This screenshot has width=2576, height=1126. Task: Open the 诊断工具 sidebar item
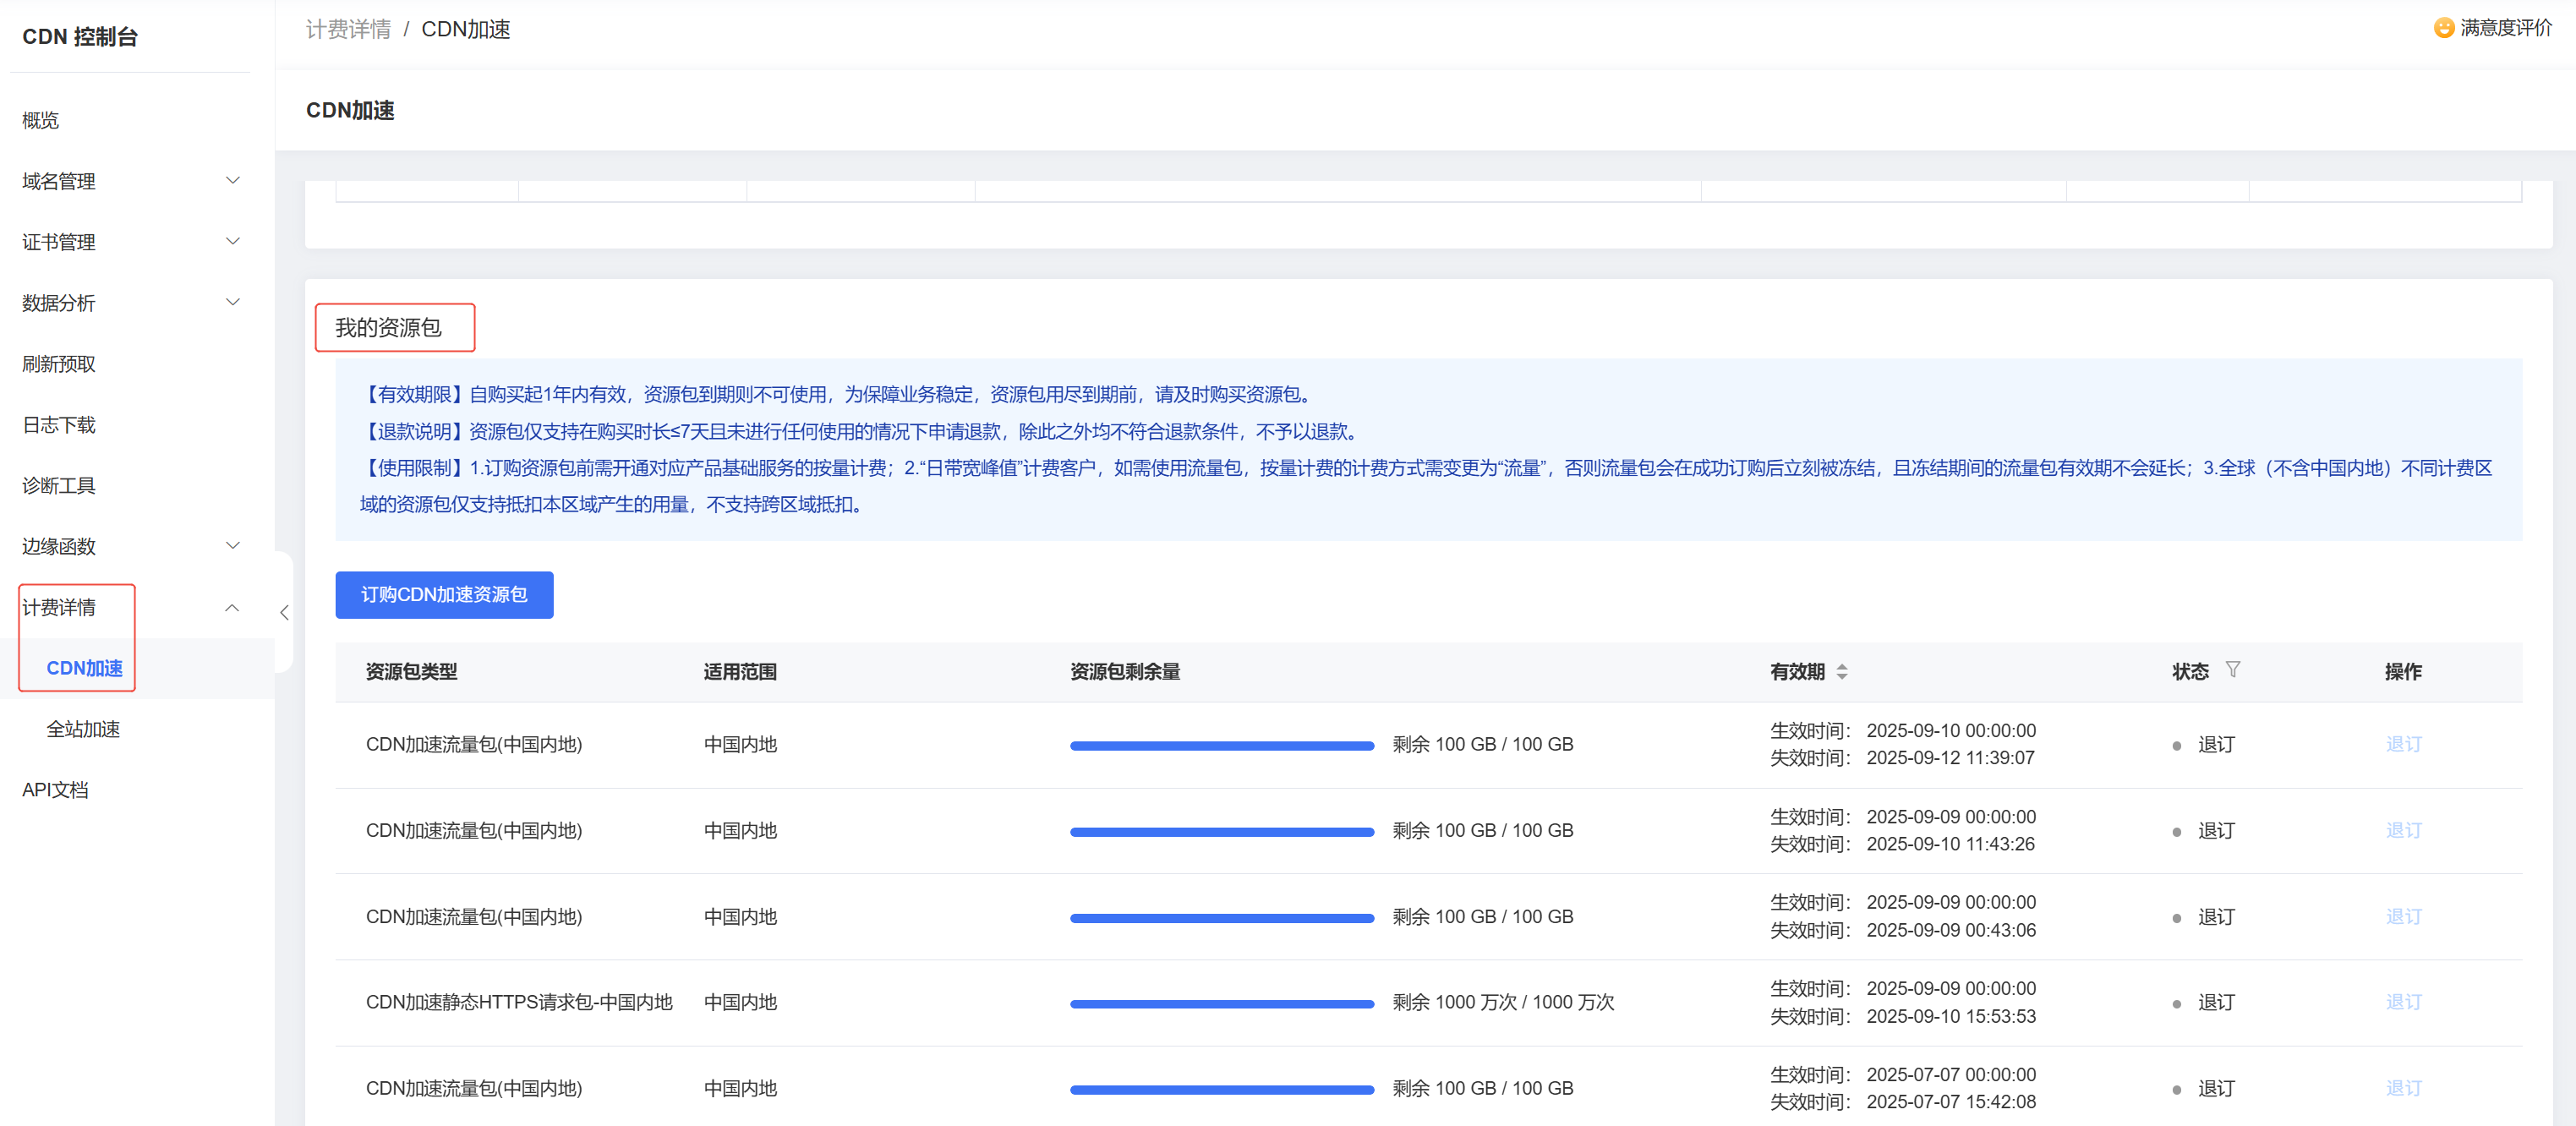click(59, 486)
